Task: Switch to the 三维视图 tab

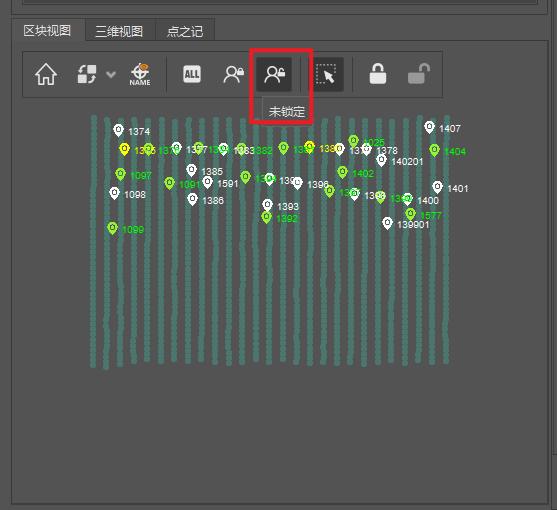Action: point(119,31)
